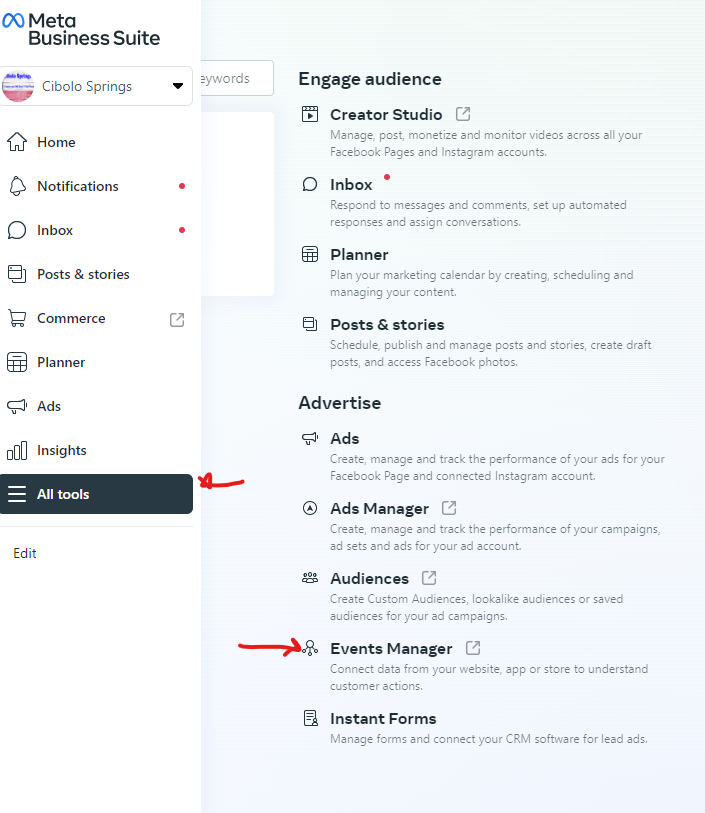Open the Cibolo Springs account dropdown

178,86
